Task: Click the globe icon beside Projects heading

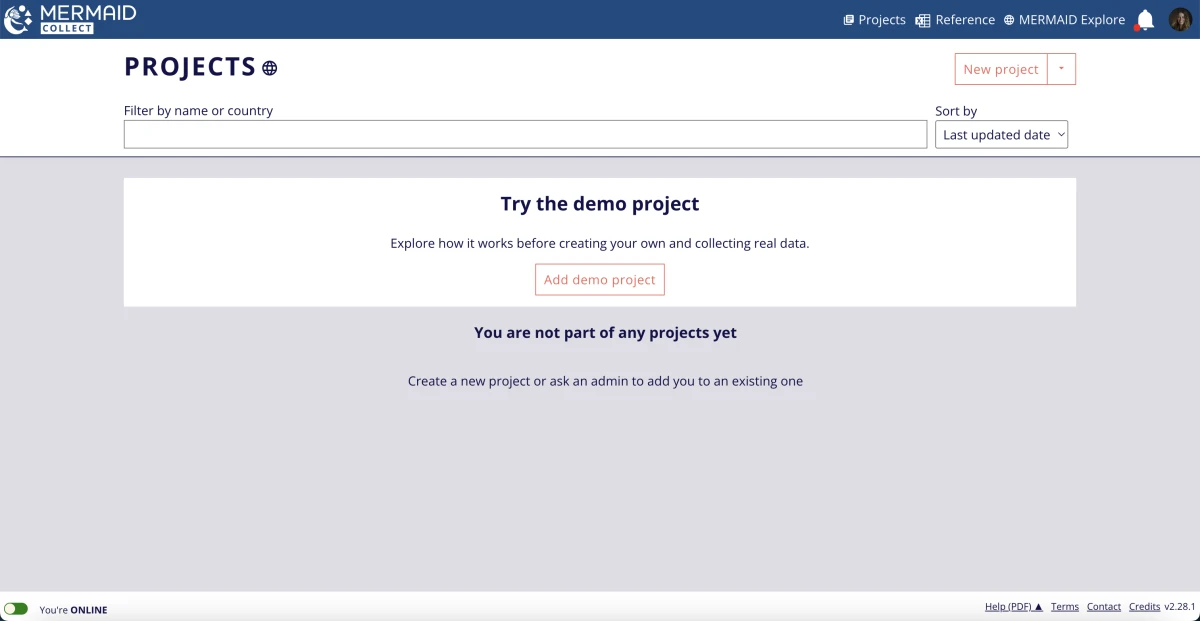Action: (269, 68)
